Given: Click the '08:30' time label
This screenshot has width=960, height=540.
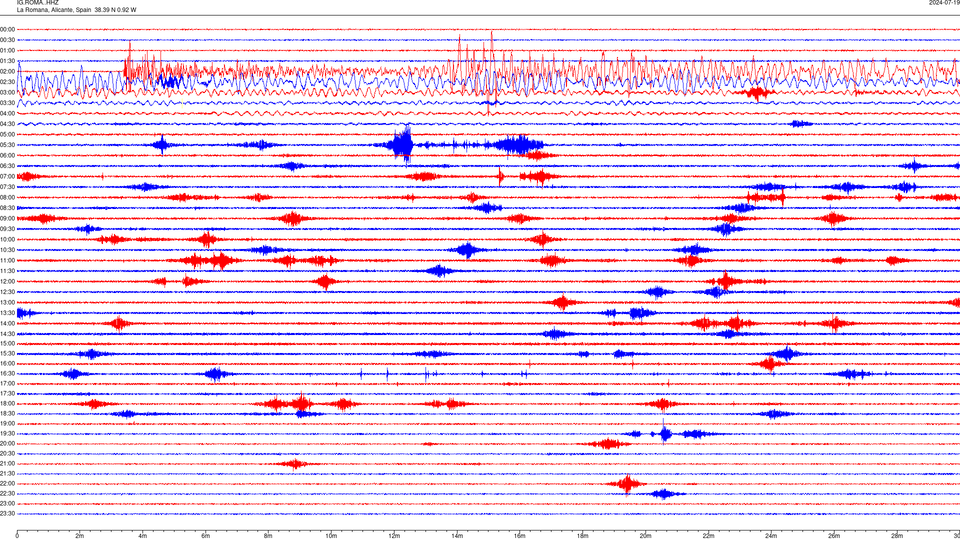Looking at the screenshot, I should (x=7, y=208).
